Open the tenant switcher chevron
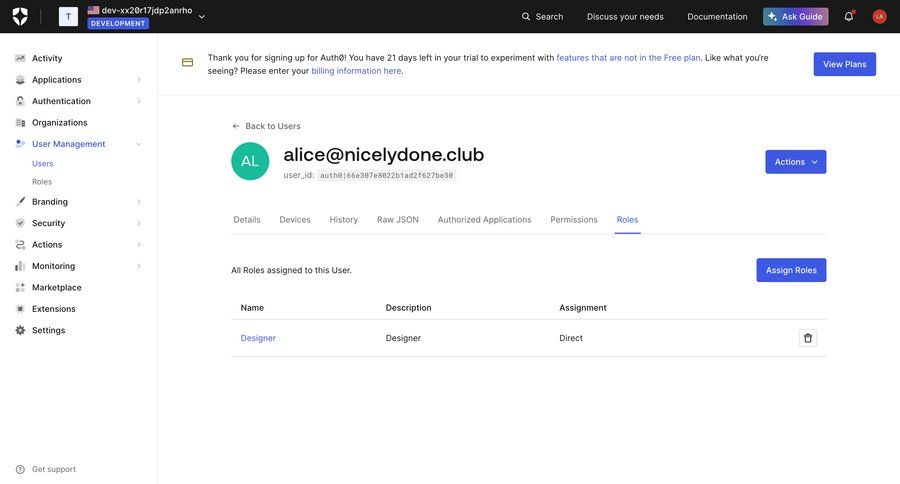Screen dimensions: 900x484 point(201,17)
